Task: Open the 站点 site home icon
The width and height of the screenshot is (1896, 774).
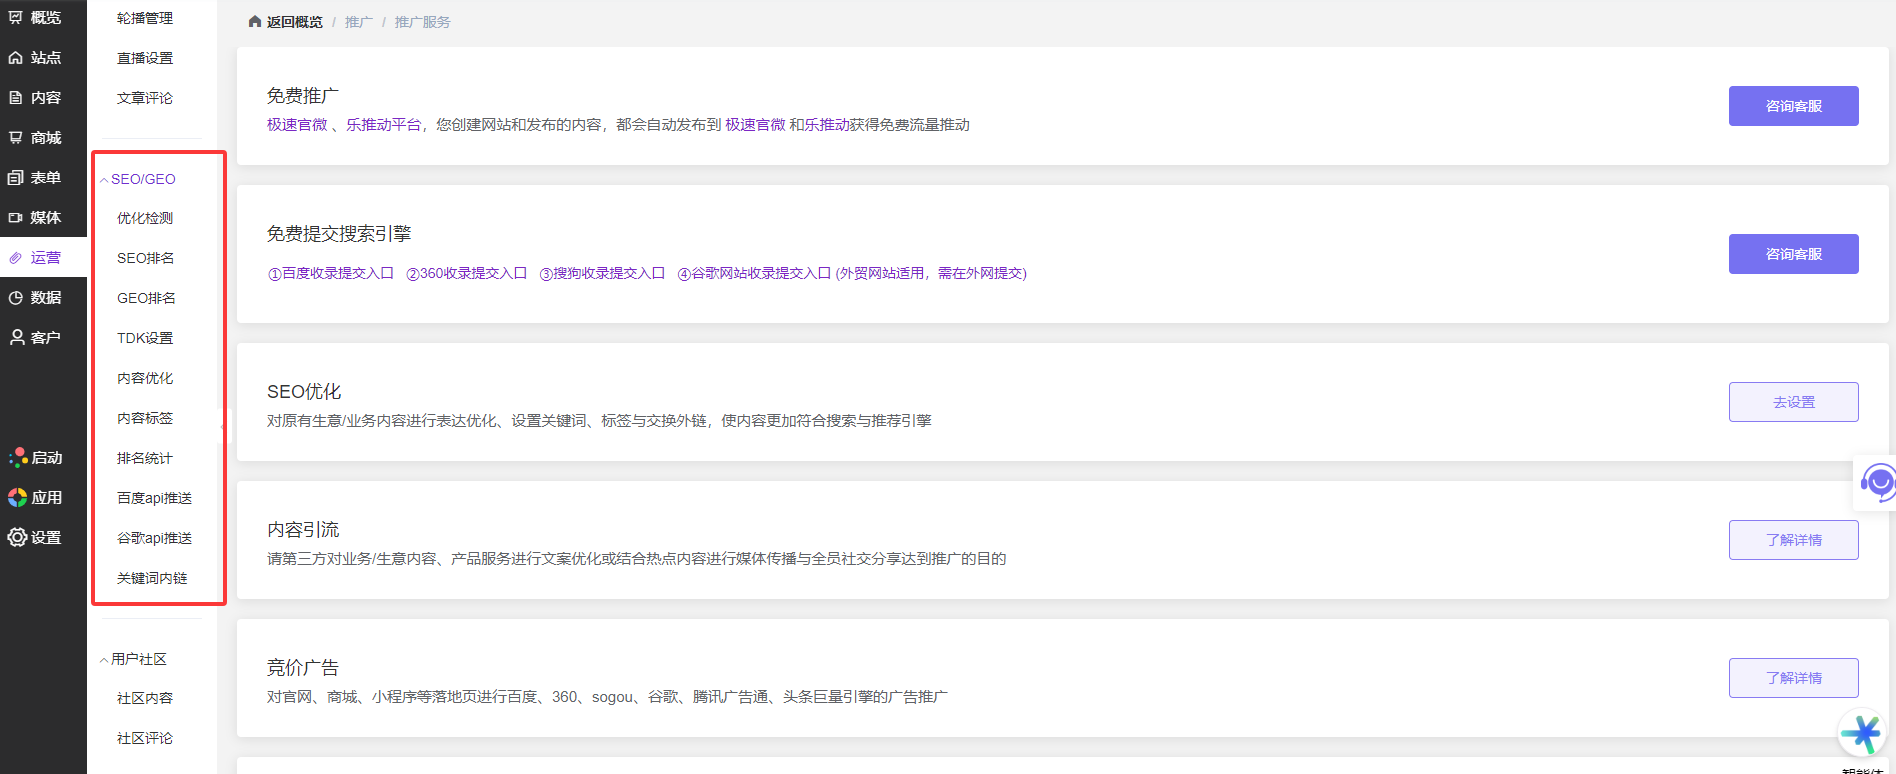Action: (16, 58)
